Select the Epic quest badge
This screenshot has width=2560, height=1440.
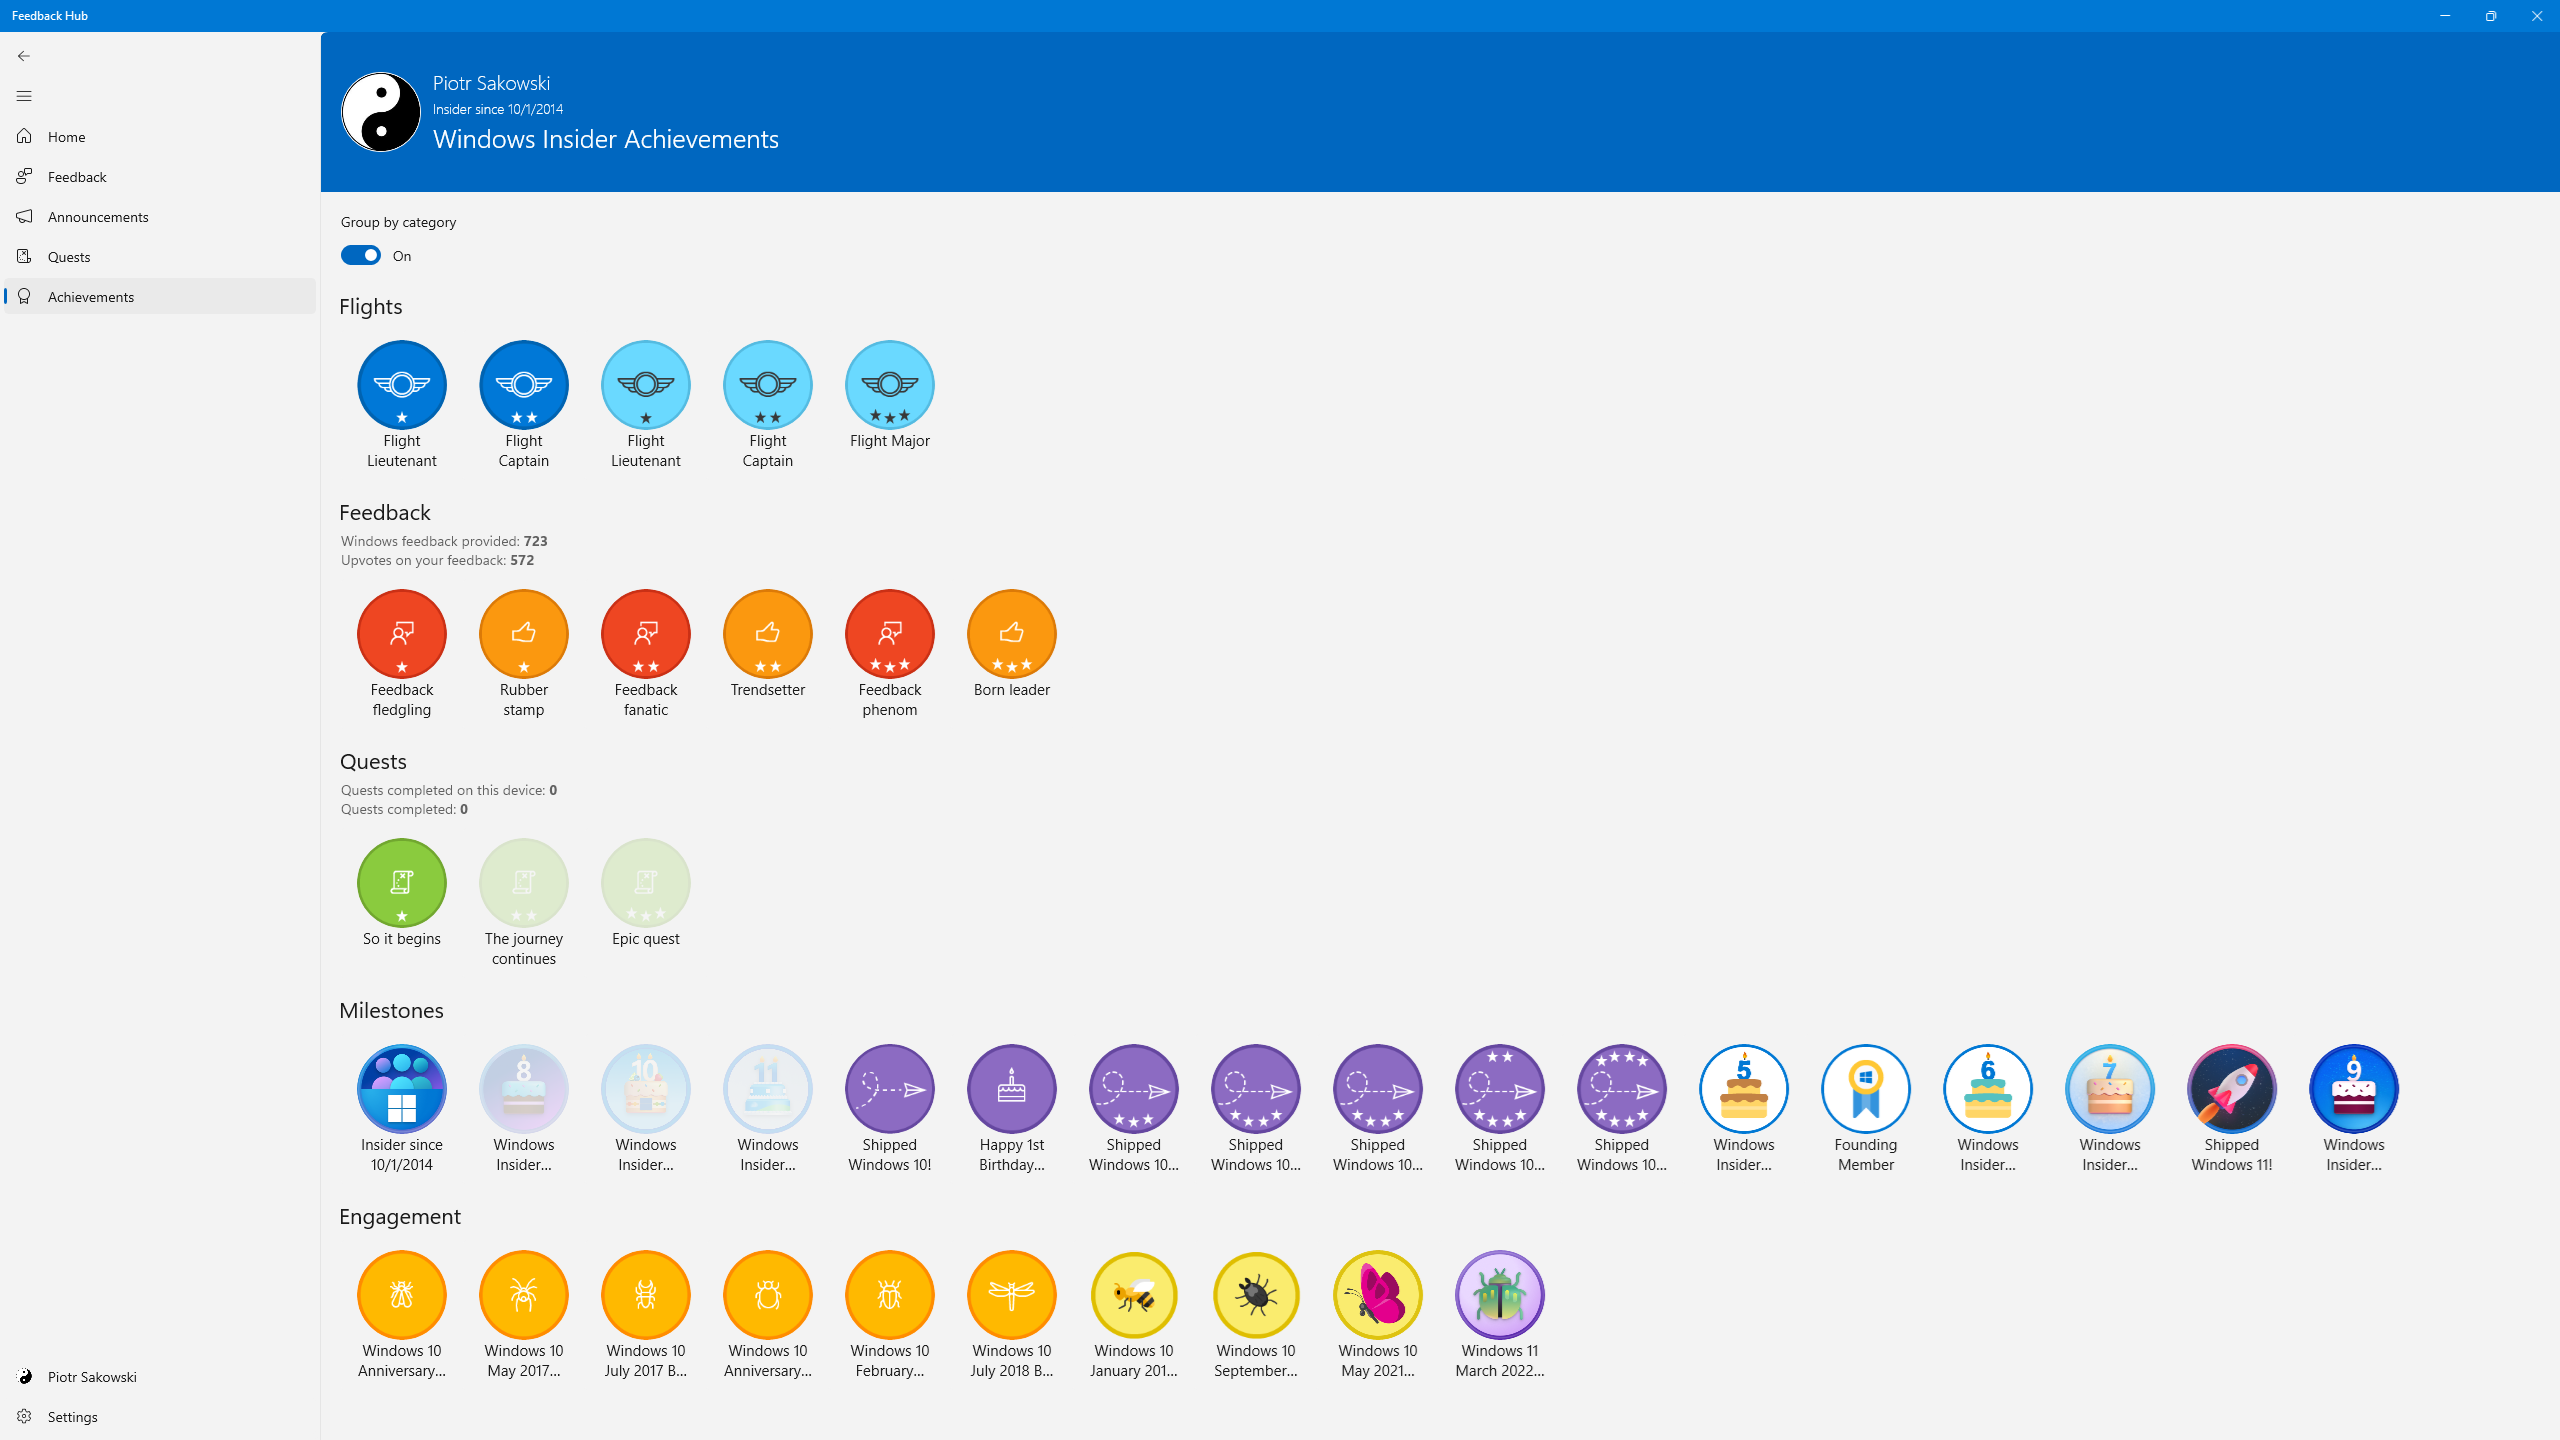pyautogui.click(x=645, y=883)
